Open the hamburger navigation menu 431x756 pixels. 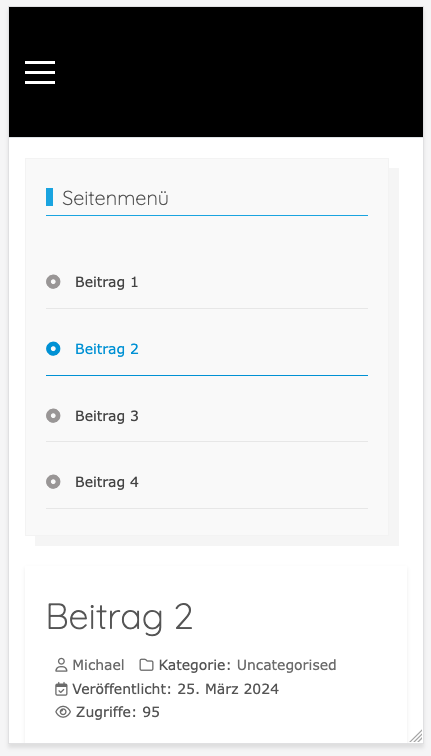40,72
